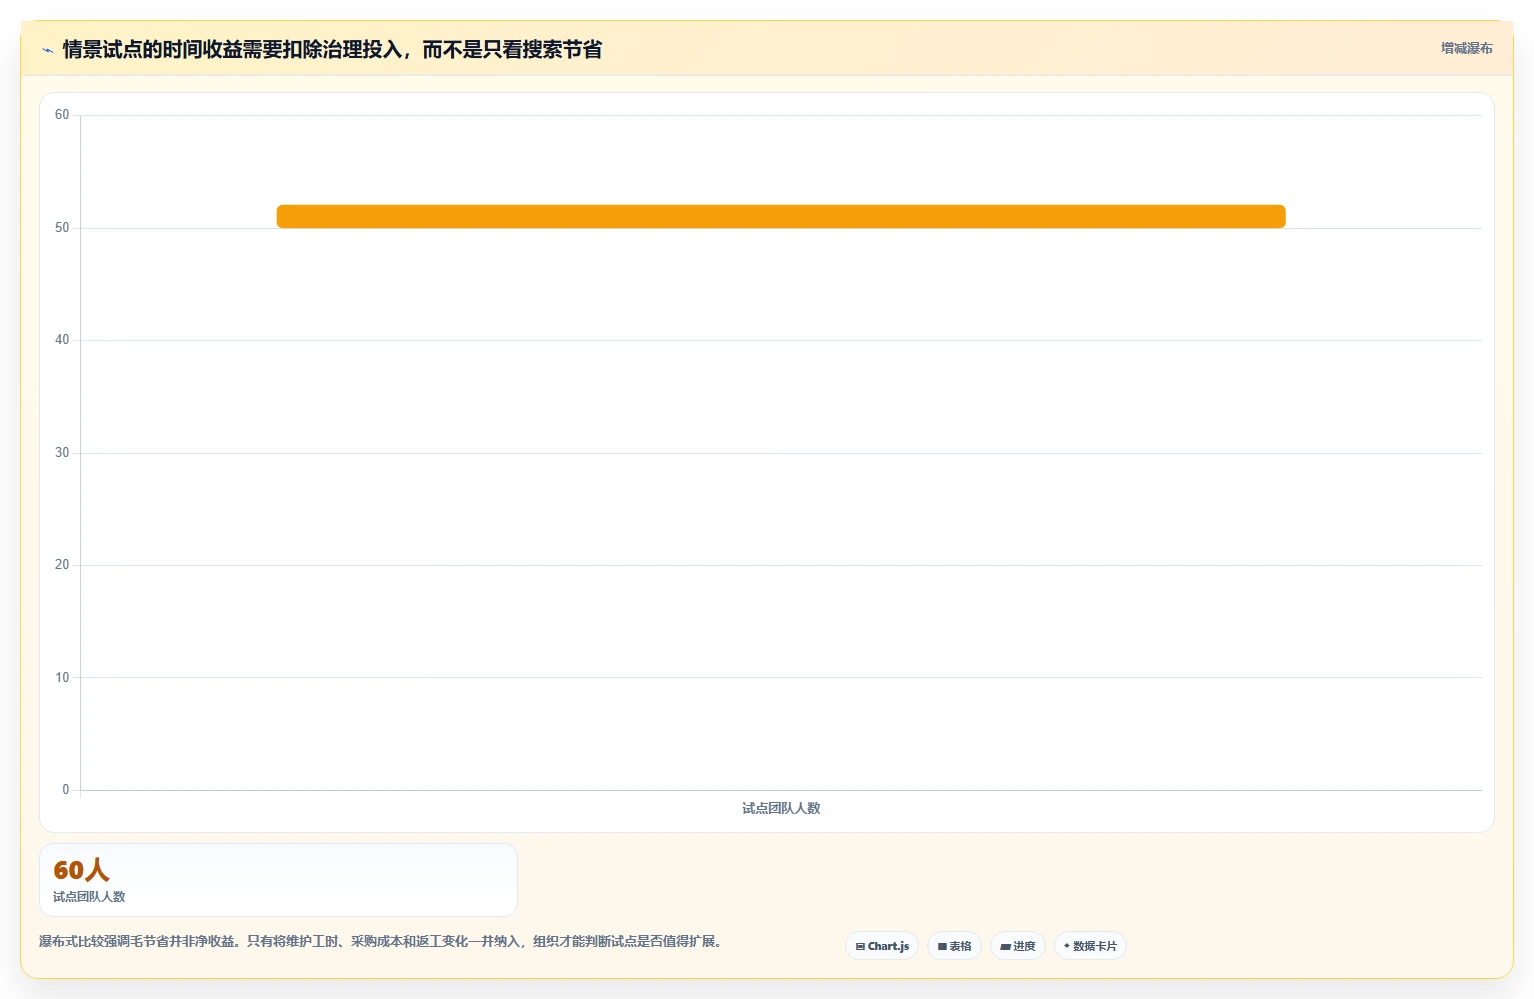
Task: Click the description paragraph starting with 瀑布式比较
Action: pyautogui.click(x=381, y=941)
